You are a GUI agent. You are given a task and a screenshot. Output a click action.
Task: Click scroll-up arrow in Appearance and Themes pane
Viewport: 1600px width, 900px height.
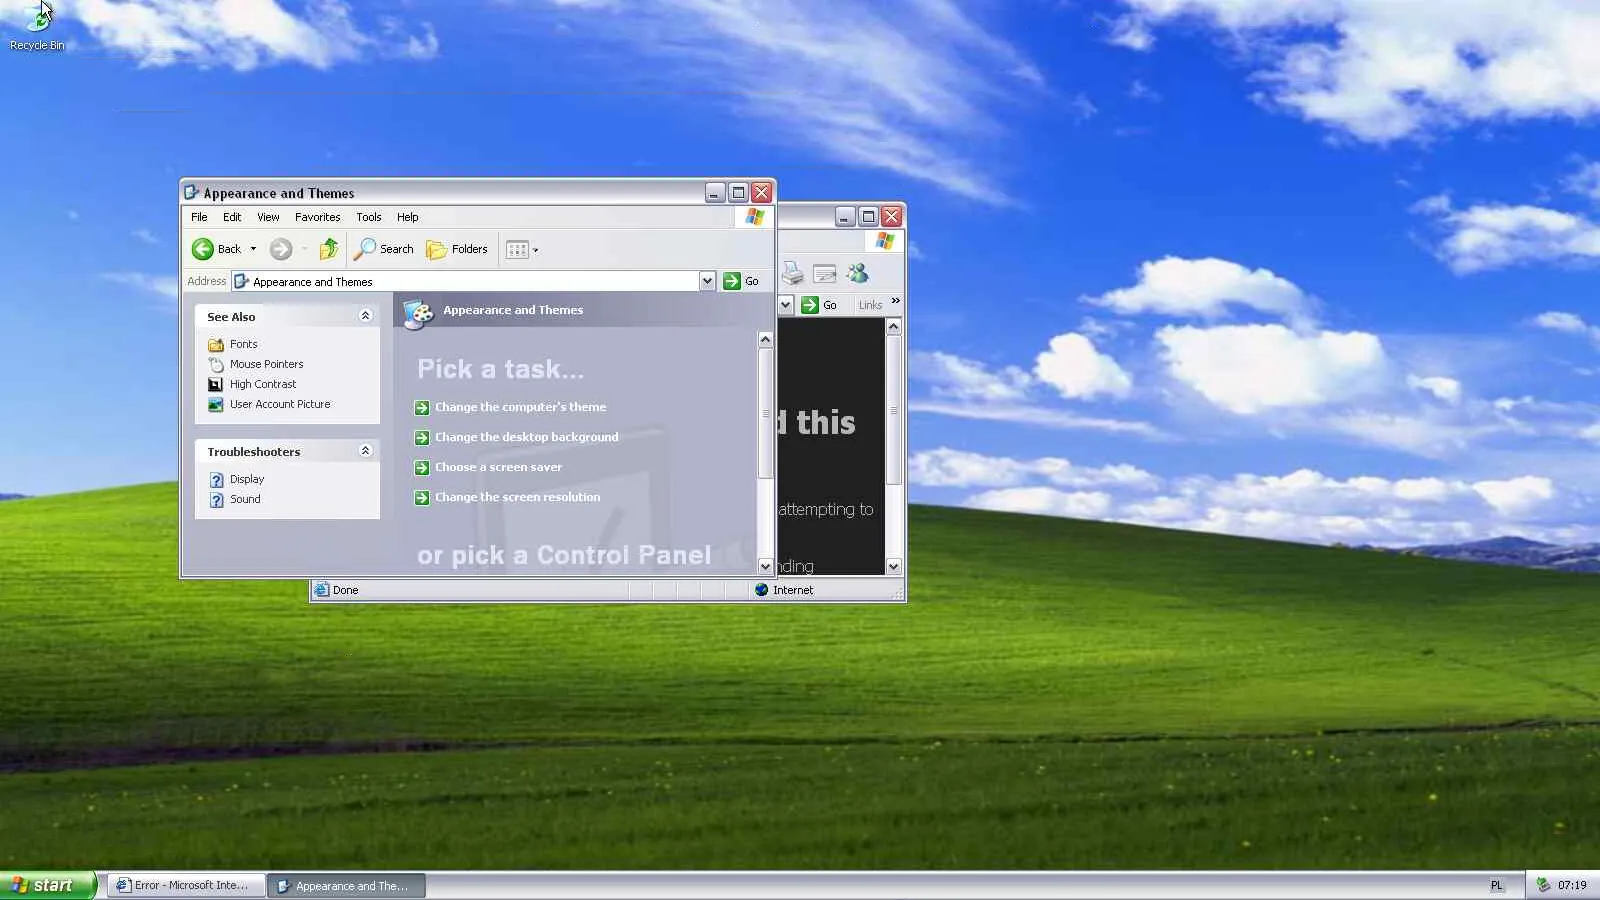click(765, 340)
